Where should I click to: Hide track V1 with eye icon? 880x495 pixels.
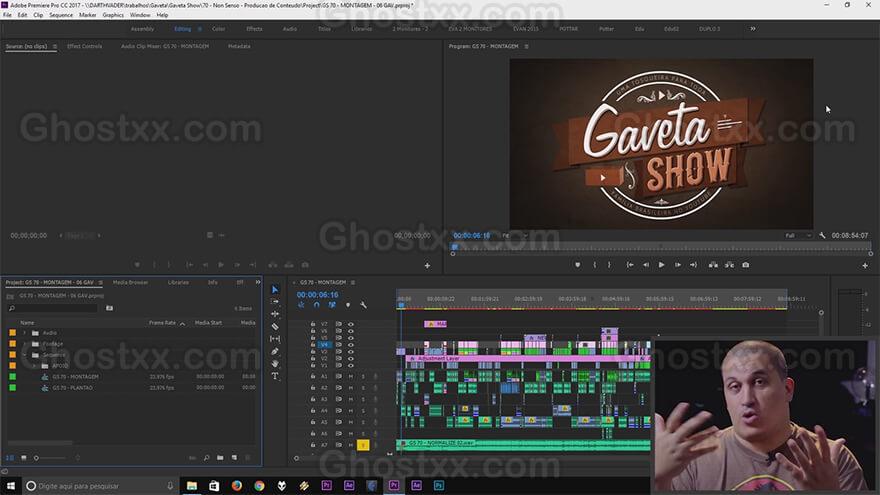(351, 365)
